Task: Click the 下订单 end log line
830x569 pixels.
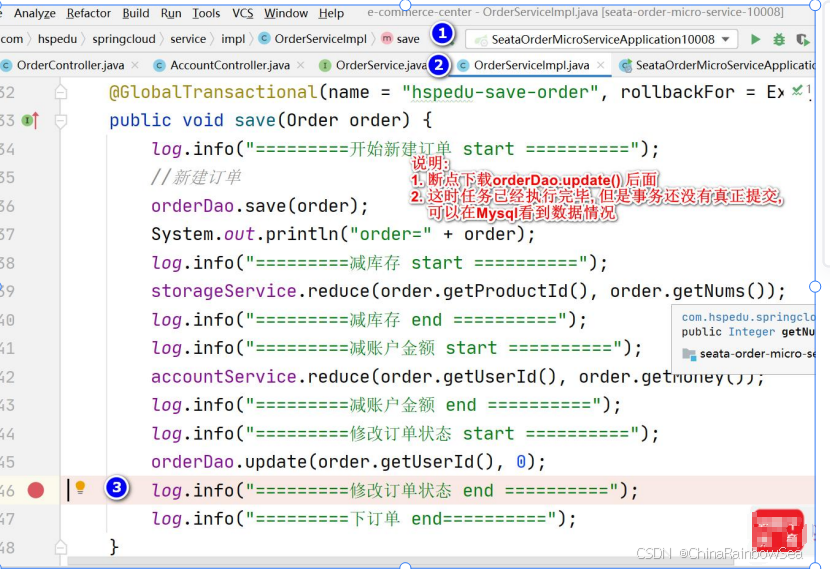Action: coord(364,519)
